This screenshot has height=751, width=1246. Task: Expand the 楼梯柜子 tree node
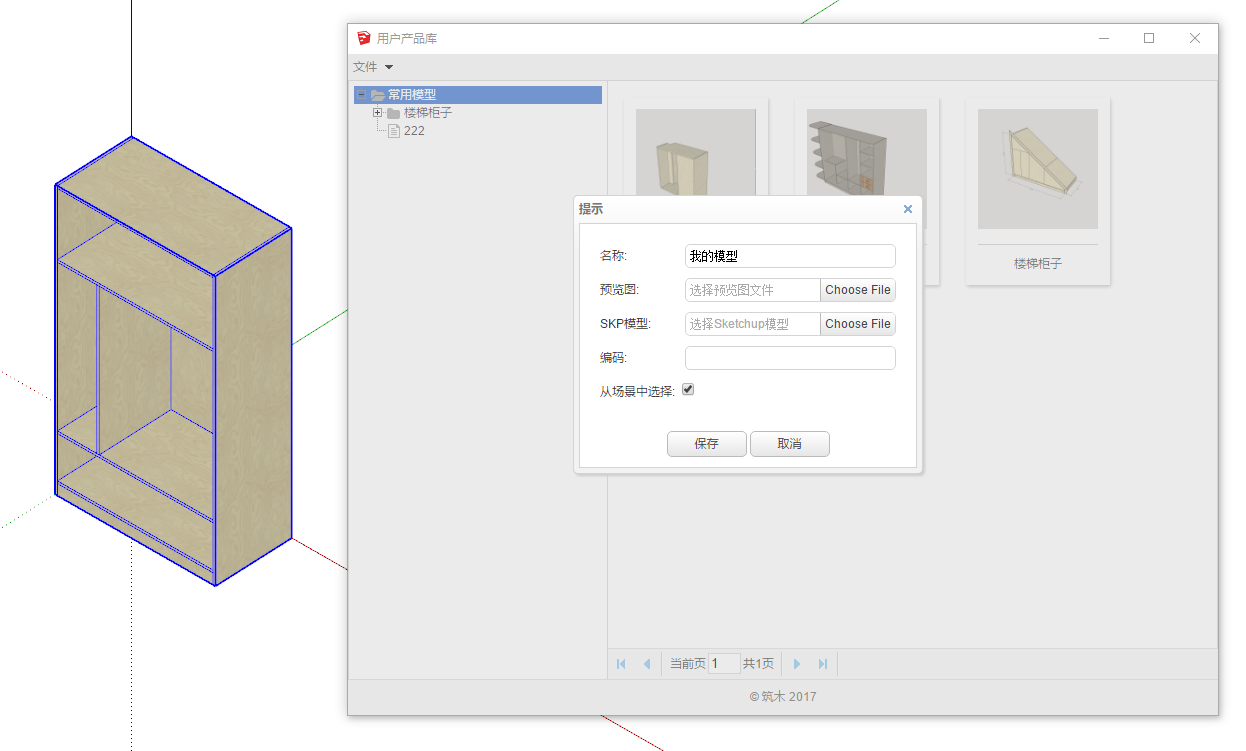[377, 112]
